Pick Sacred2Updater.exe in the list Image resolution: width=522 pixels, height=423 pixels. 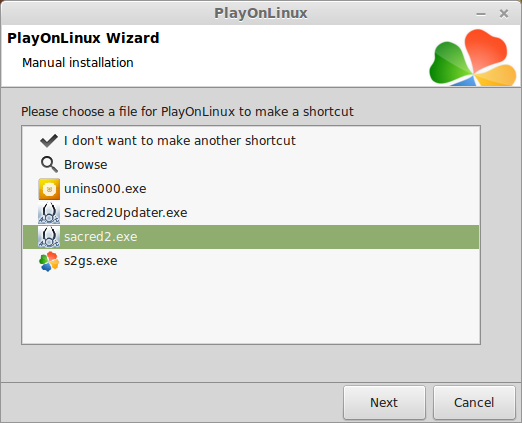point(251,213)
